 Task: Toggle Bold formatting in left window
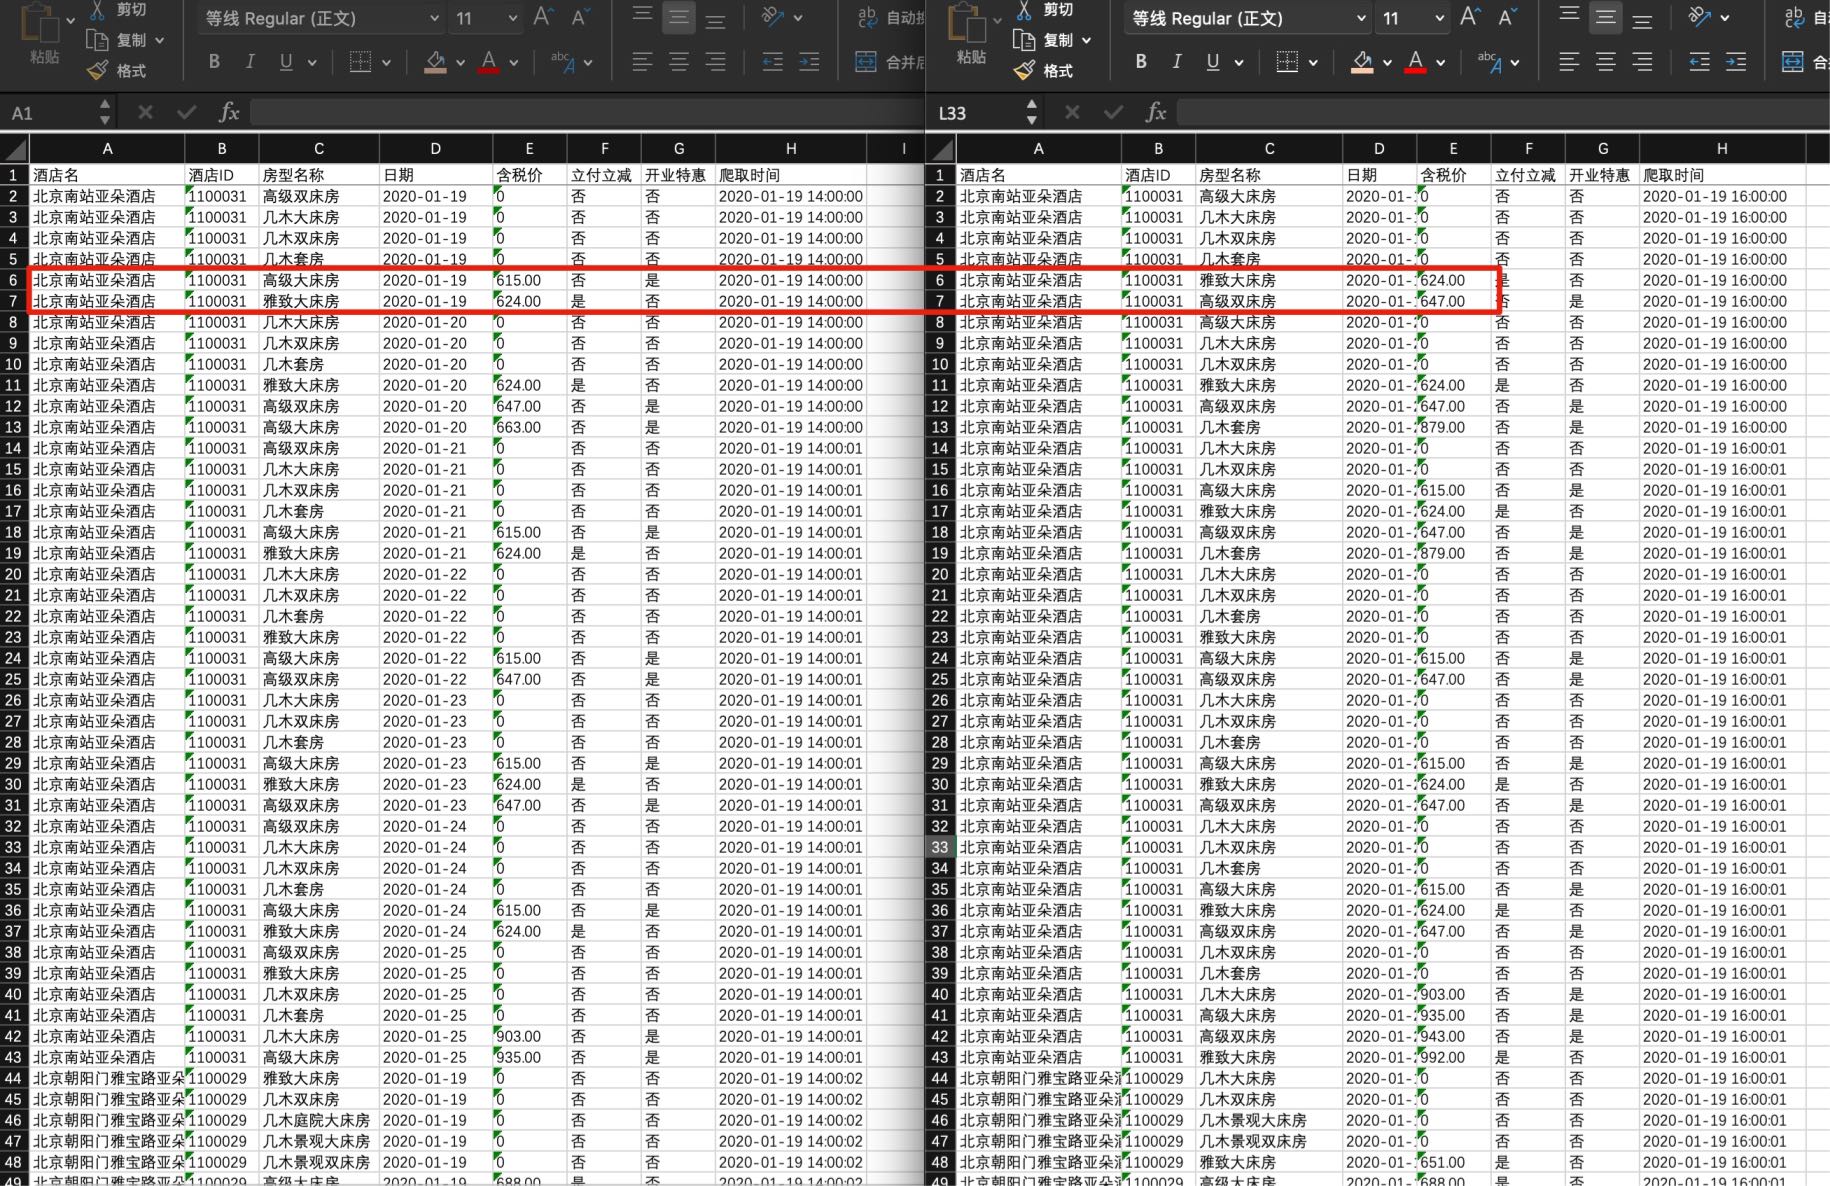click(214, 62)
